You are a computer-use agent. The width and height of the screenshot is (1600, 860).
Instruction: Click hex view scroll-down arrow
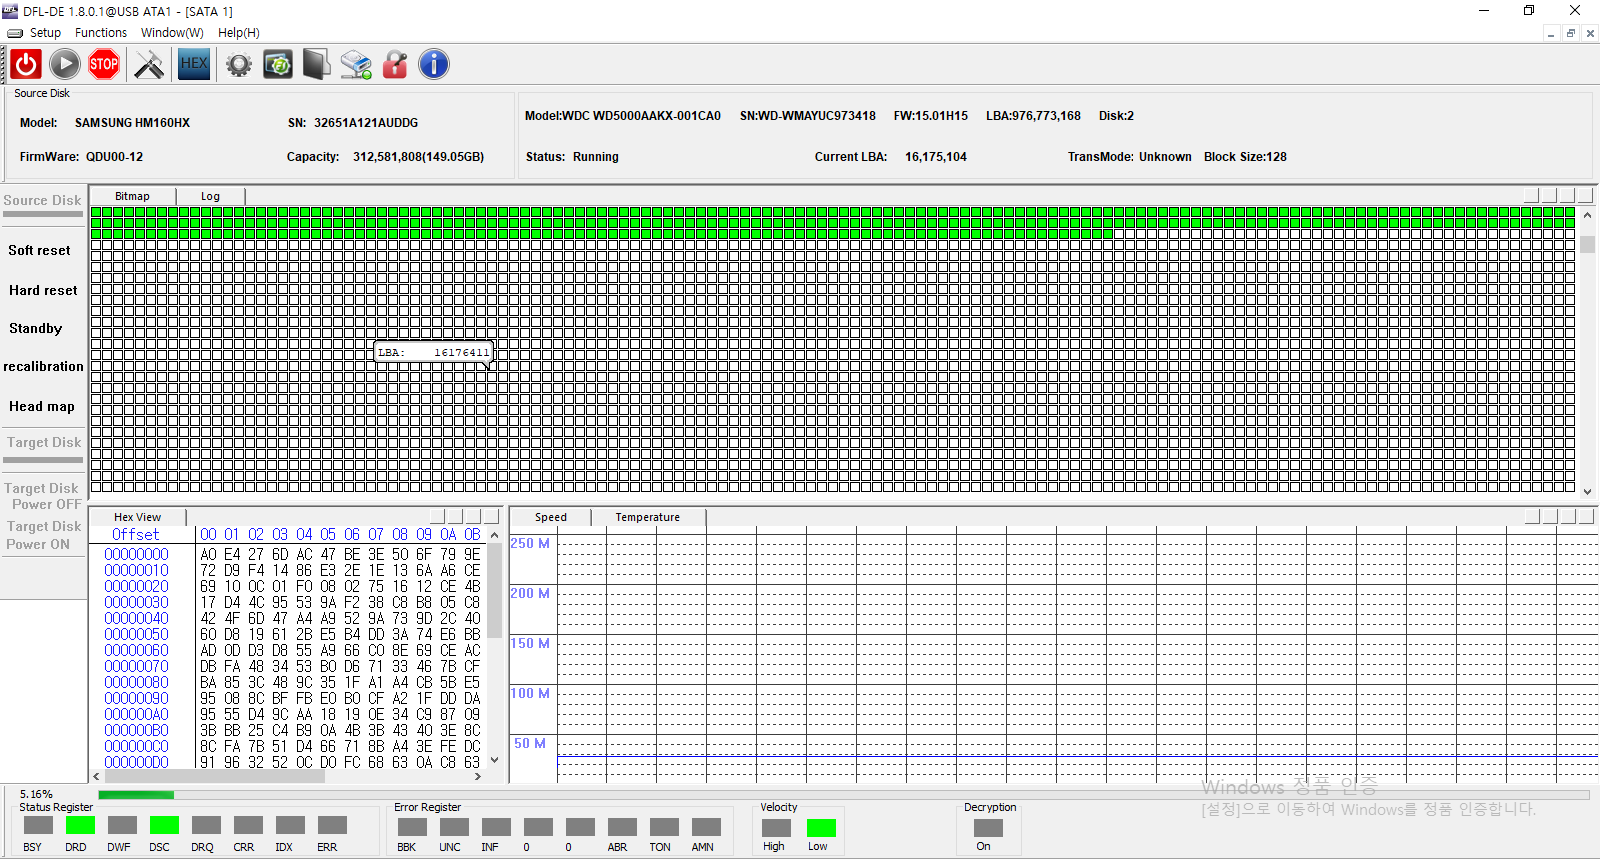pos(494,761)
